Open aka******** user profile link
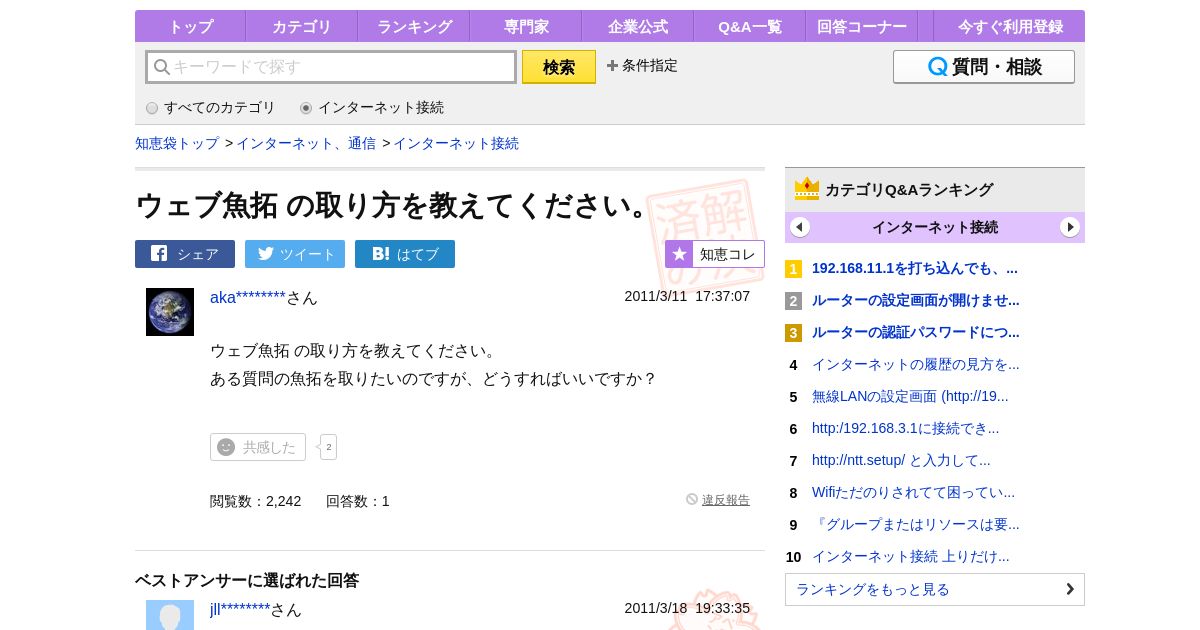The image size is (1200, 630). [248, 298]
